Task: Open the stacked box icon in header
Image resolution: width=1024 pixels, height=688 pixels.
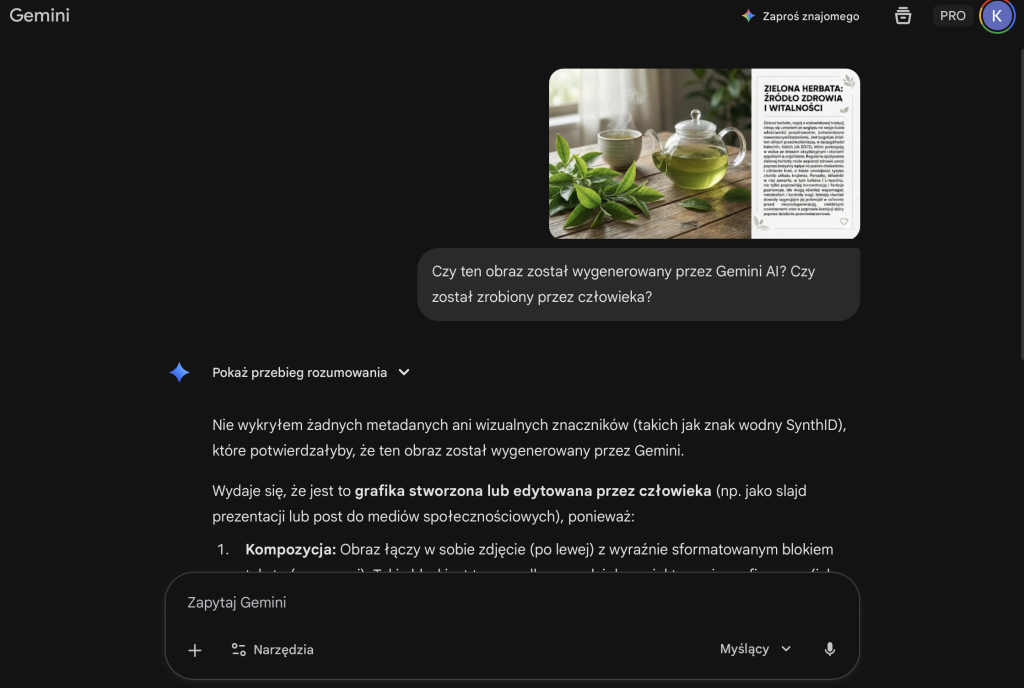Action: (x=903, y=16)
